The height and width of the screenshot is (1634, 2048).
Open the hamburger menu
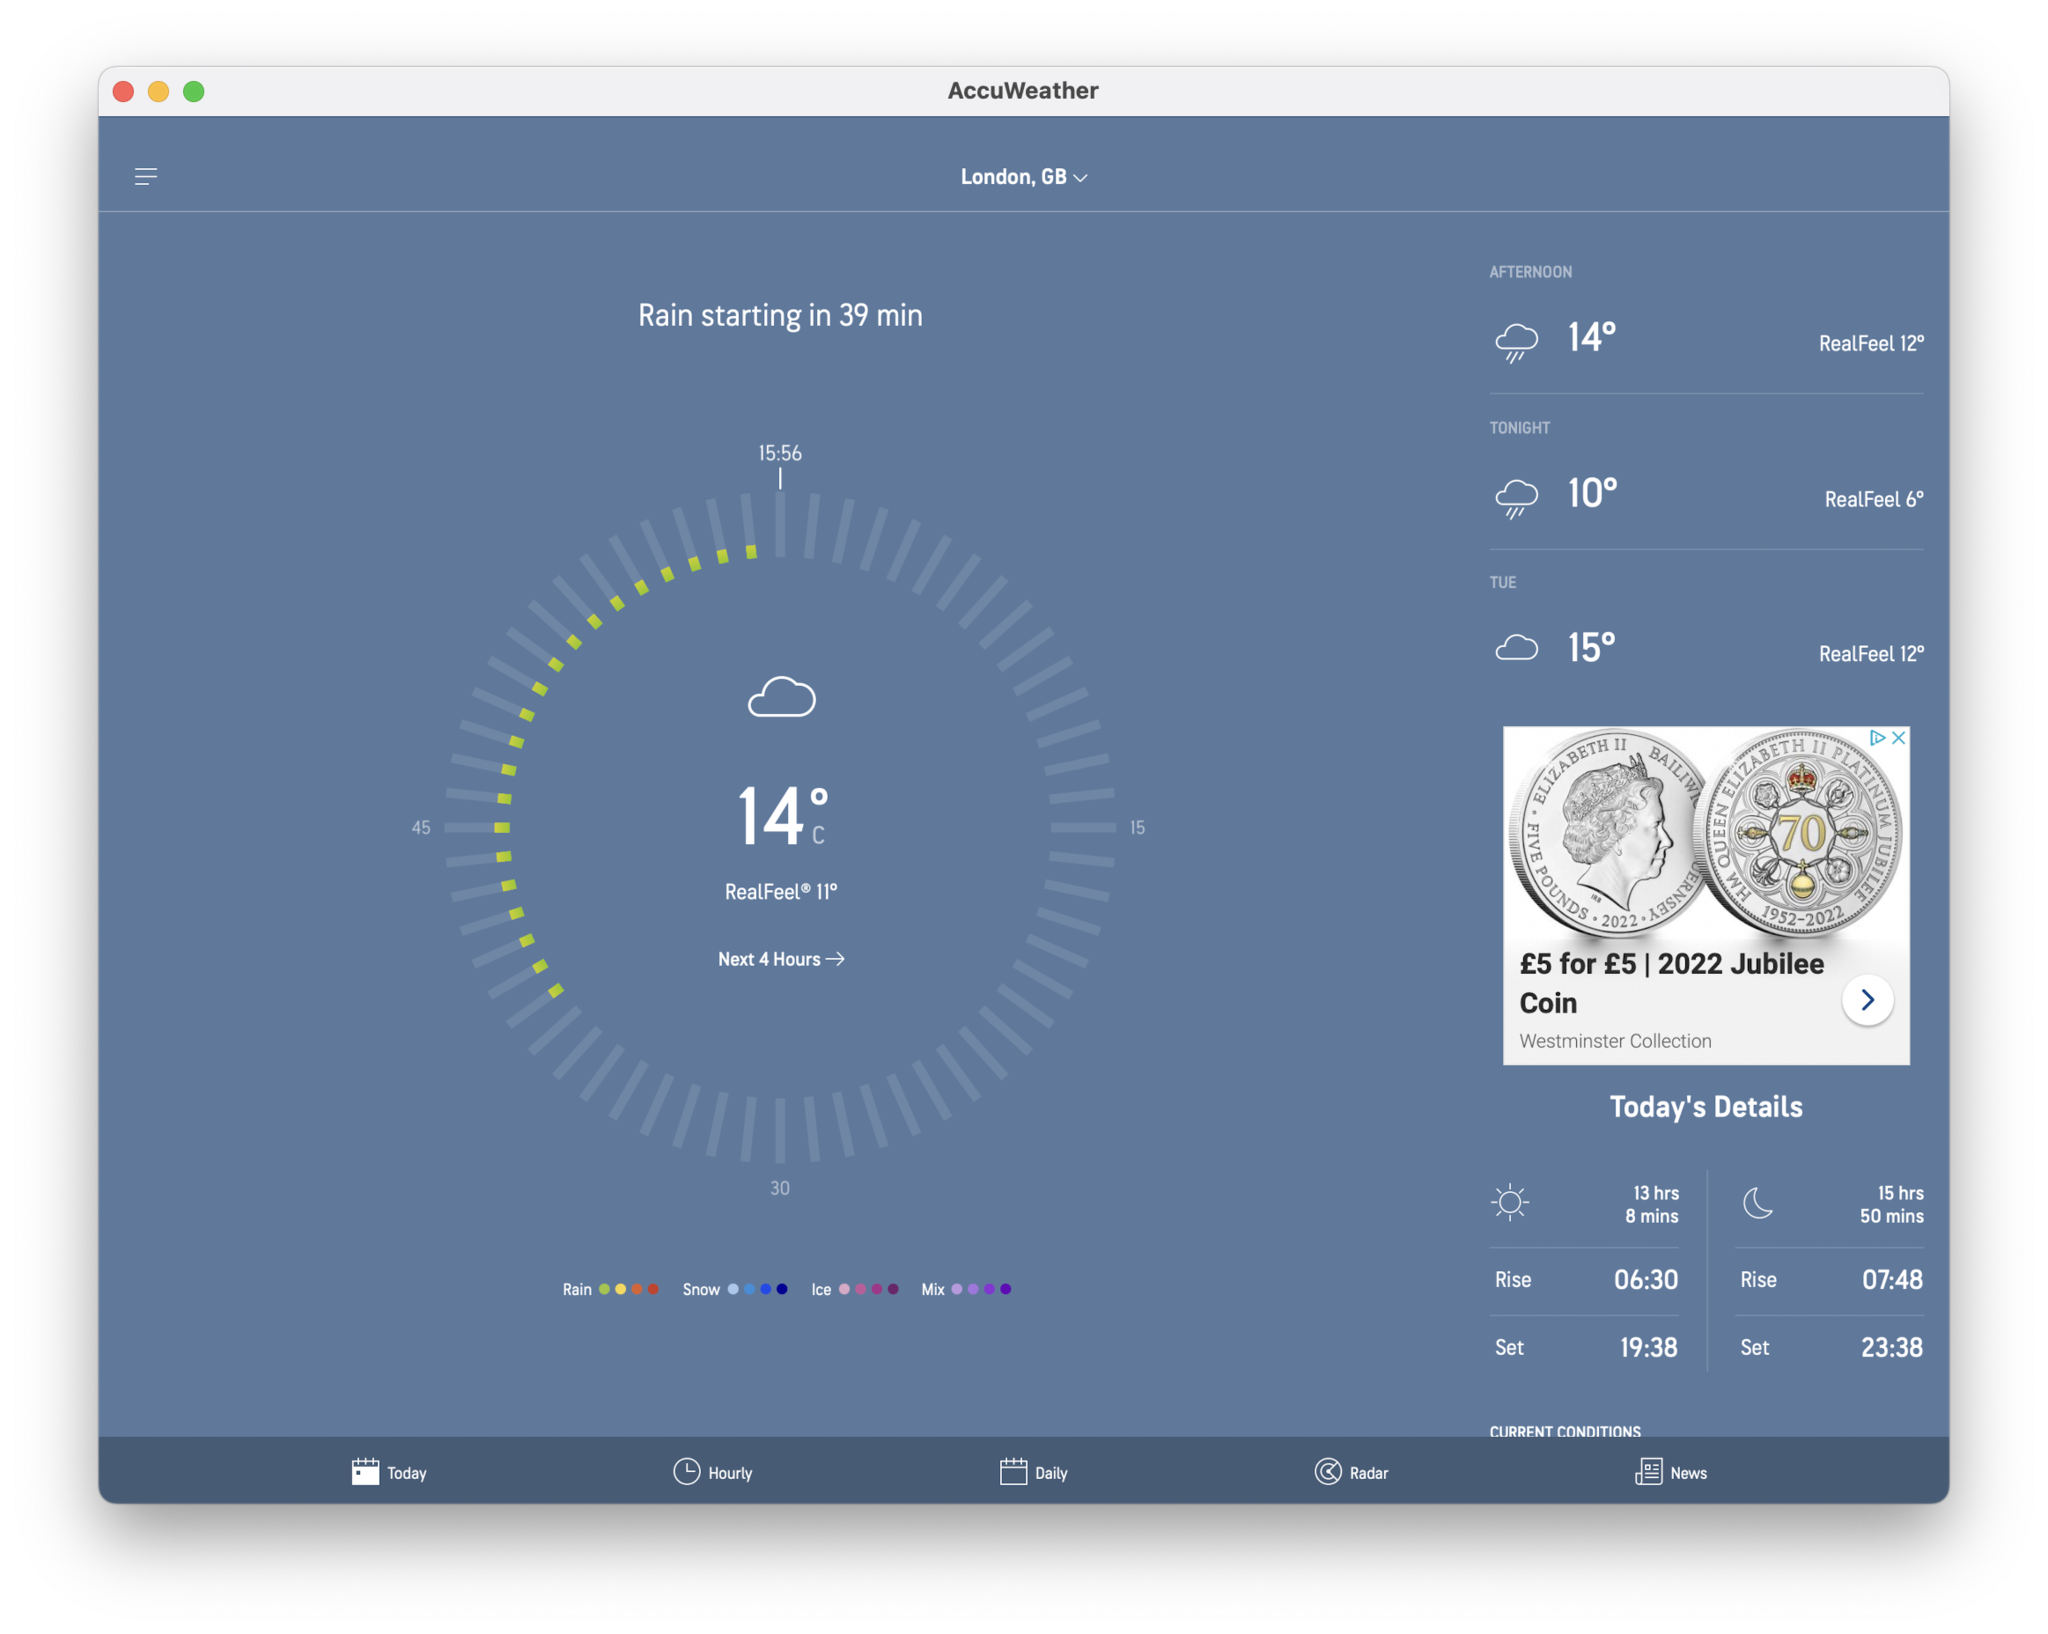147,175
